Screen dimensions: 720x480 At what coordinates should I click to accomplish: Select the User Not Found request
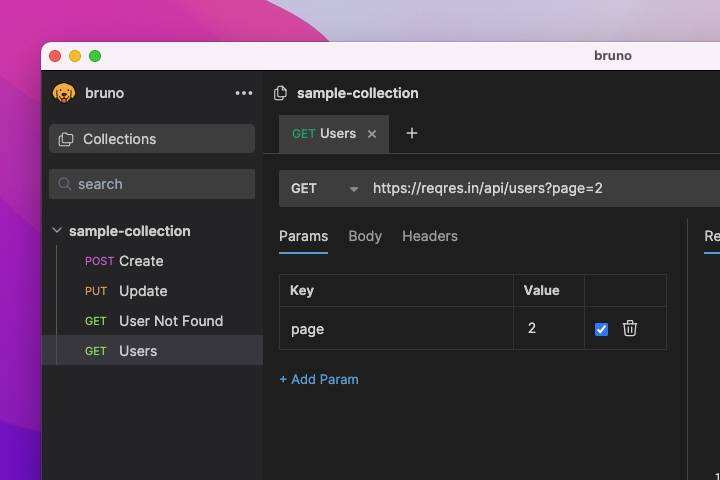[170, 321]
